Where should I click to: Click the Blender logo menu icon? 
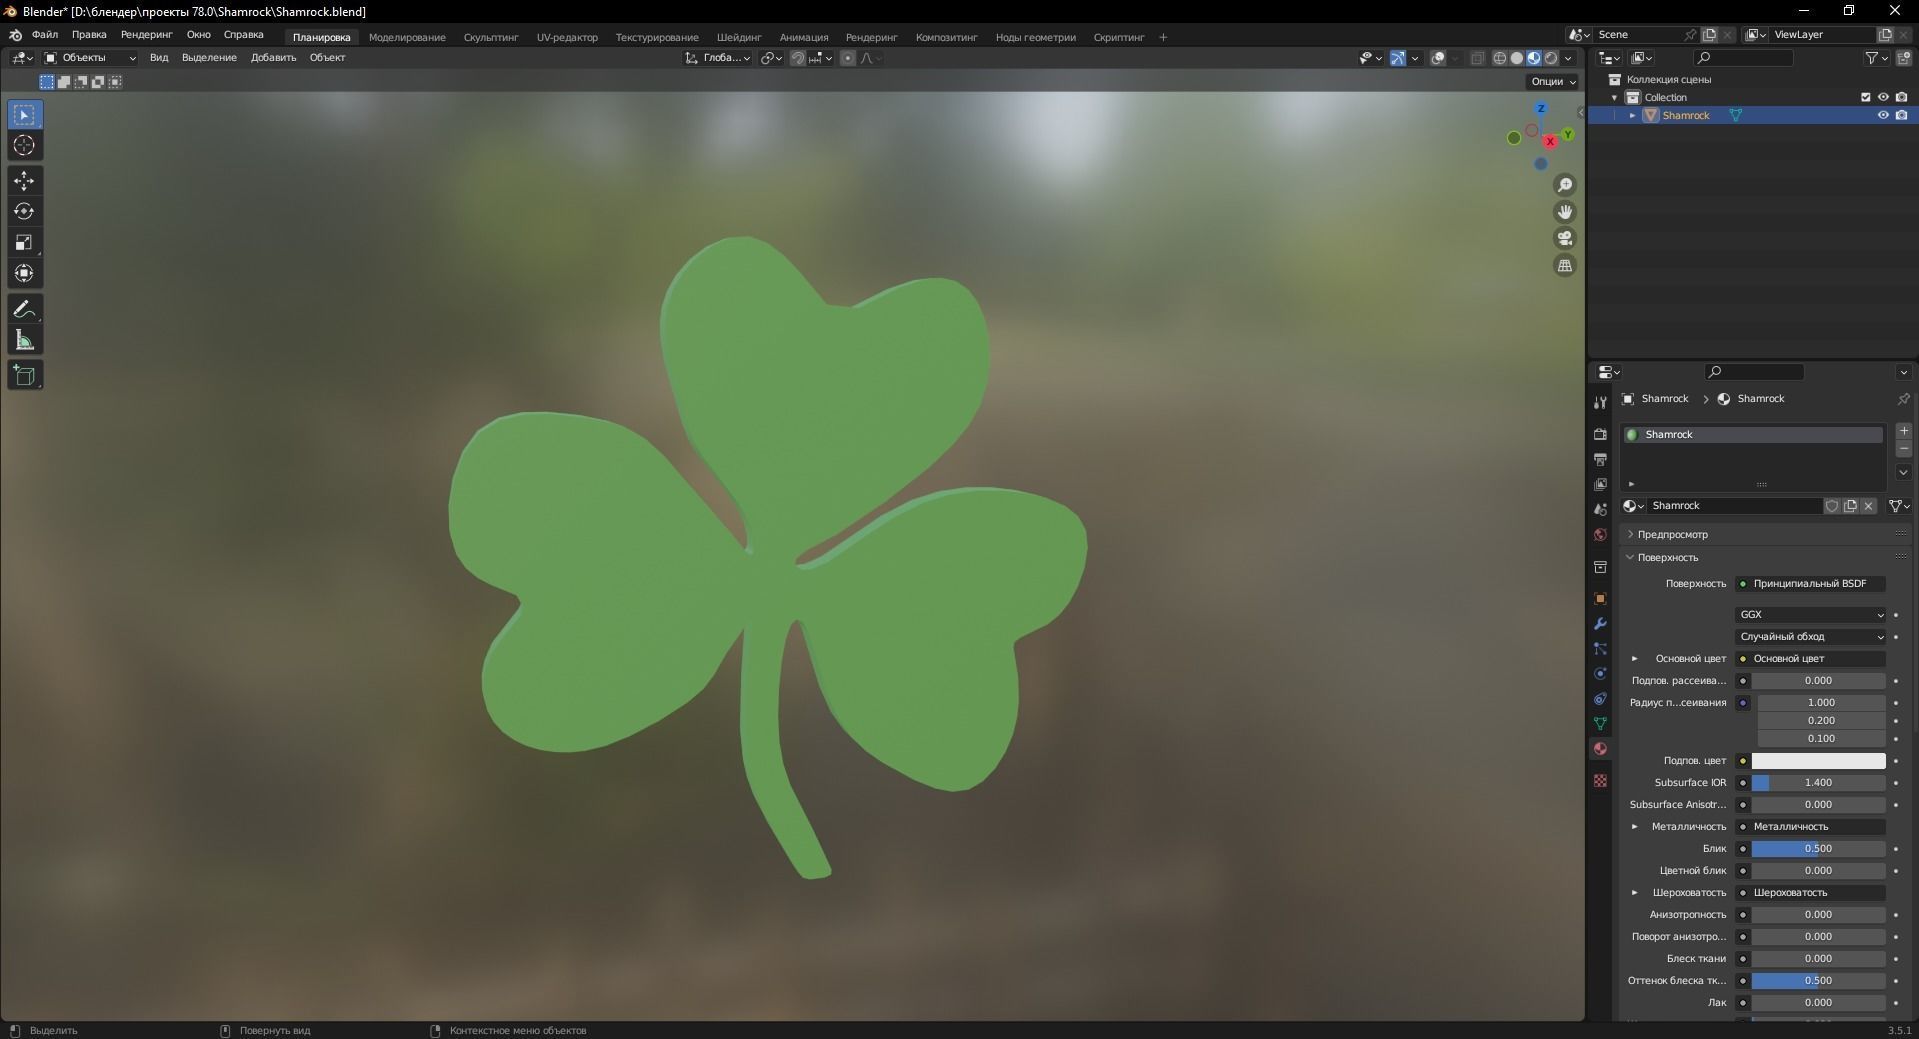pyautogui.click(x=15, y=35)
